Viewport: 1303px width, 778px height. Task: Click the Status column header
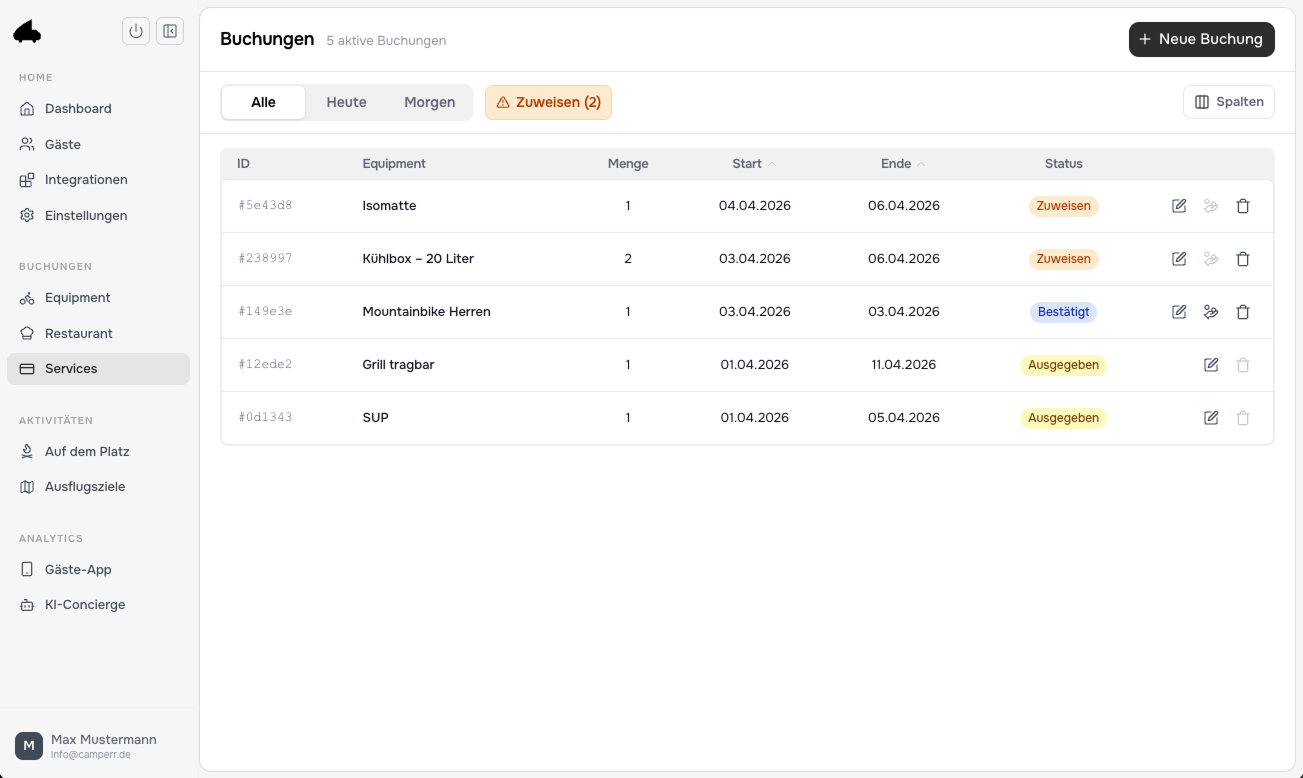click(x=1064, y=164)
